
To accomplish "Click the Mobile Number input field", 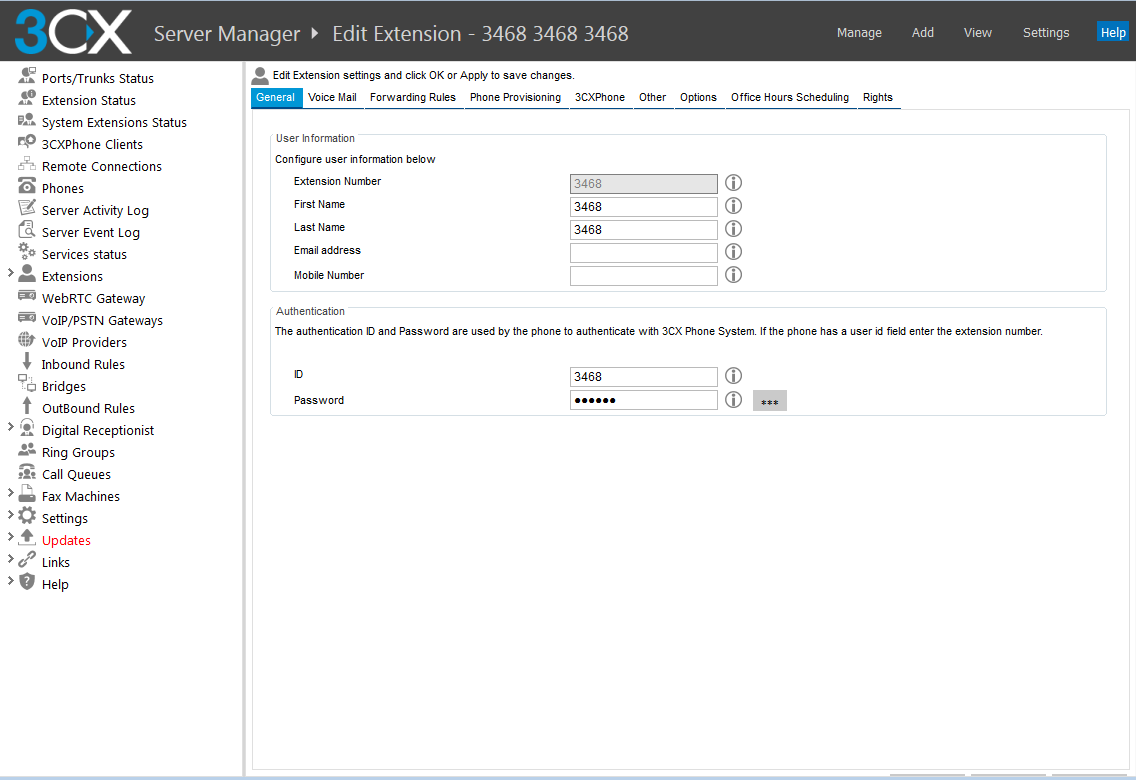I will (643, 276).
